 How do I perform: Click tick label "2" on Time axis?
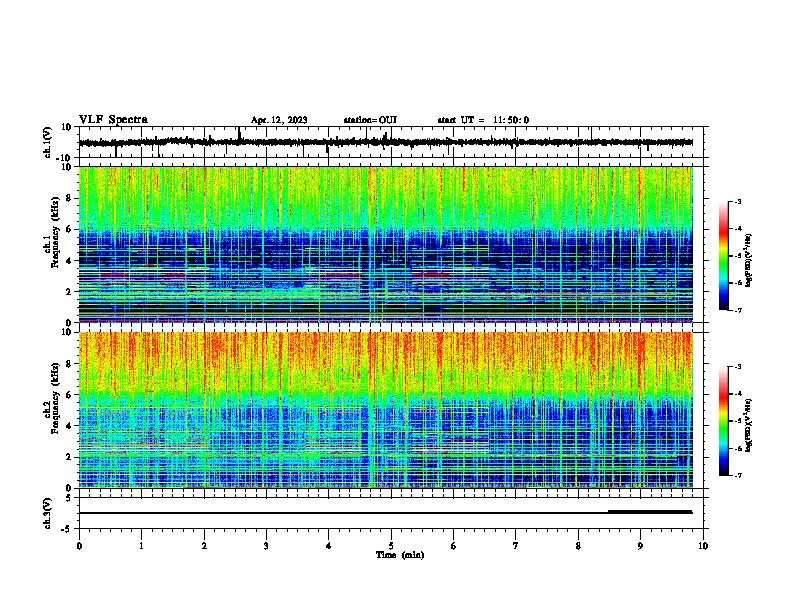pos(204,546)
